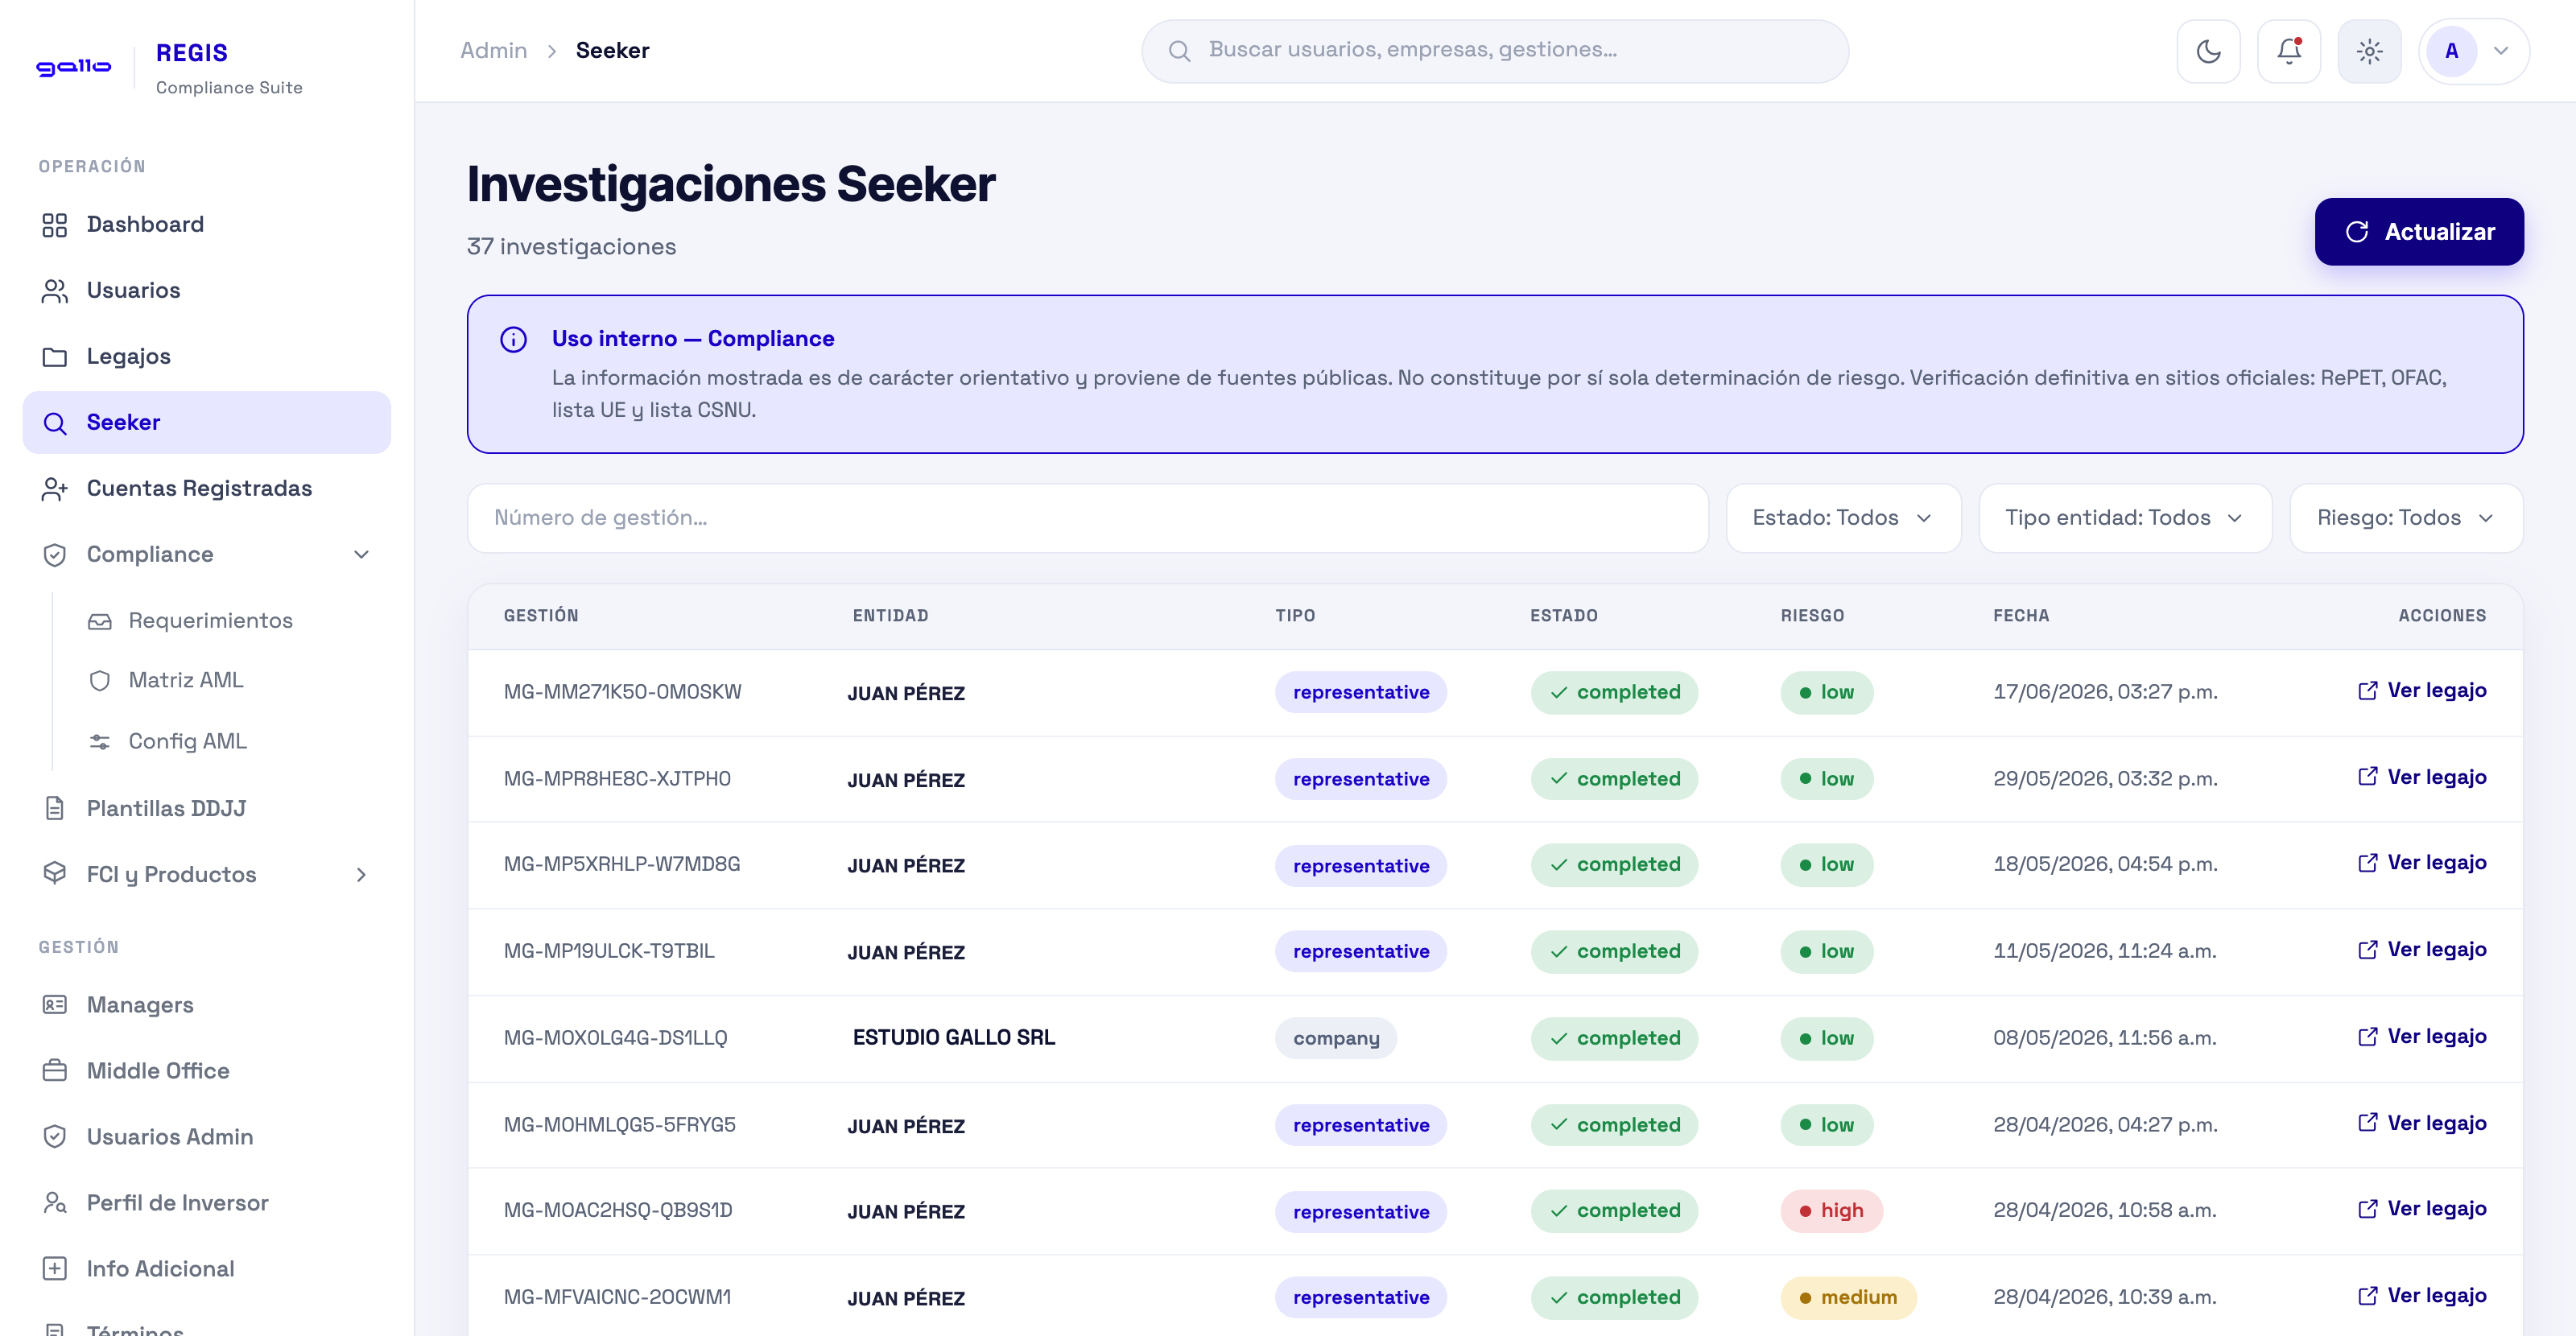
Task: Click the Plantillas DDJJ document icon
Action: (55, 808)
